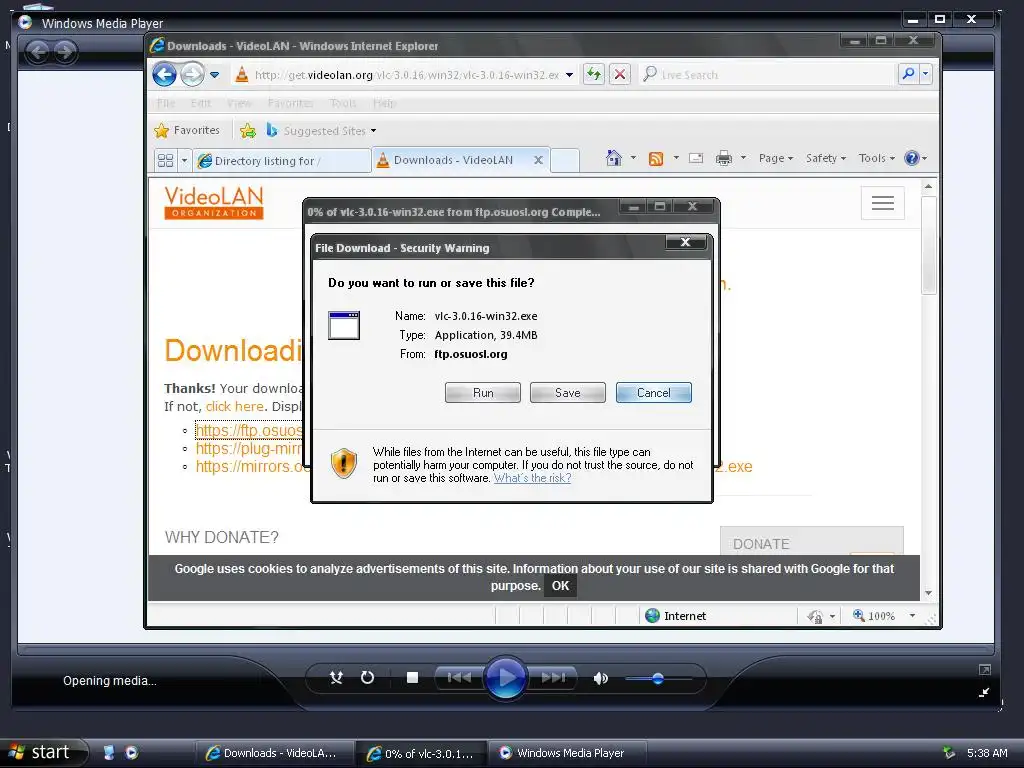Click the IE stop loading button
Screen dimensions: 1024x768
(x=620, y=74)
